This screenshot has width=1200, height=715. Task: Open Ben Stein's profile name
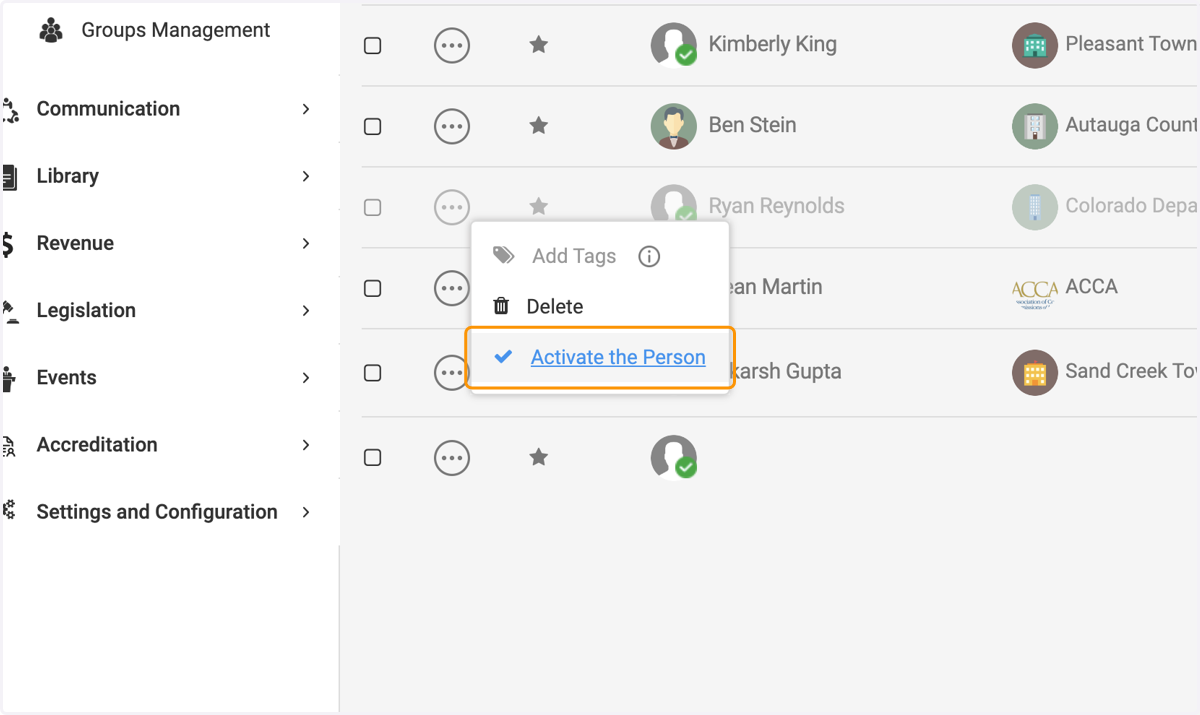pos(752,125)
